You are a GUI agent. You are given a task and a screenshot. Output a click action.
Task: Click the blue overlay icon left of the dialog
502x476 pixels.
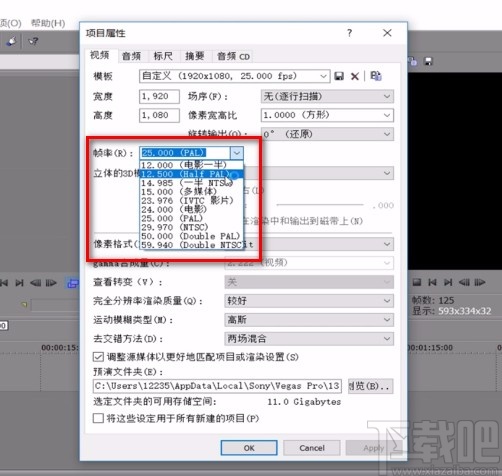point(73,283)
